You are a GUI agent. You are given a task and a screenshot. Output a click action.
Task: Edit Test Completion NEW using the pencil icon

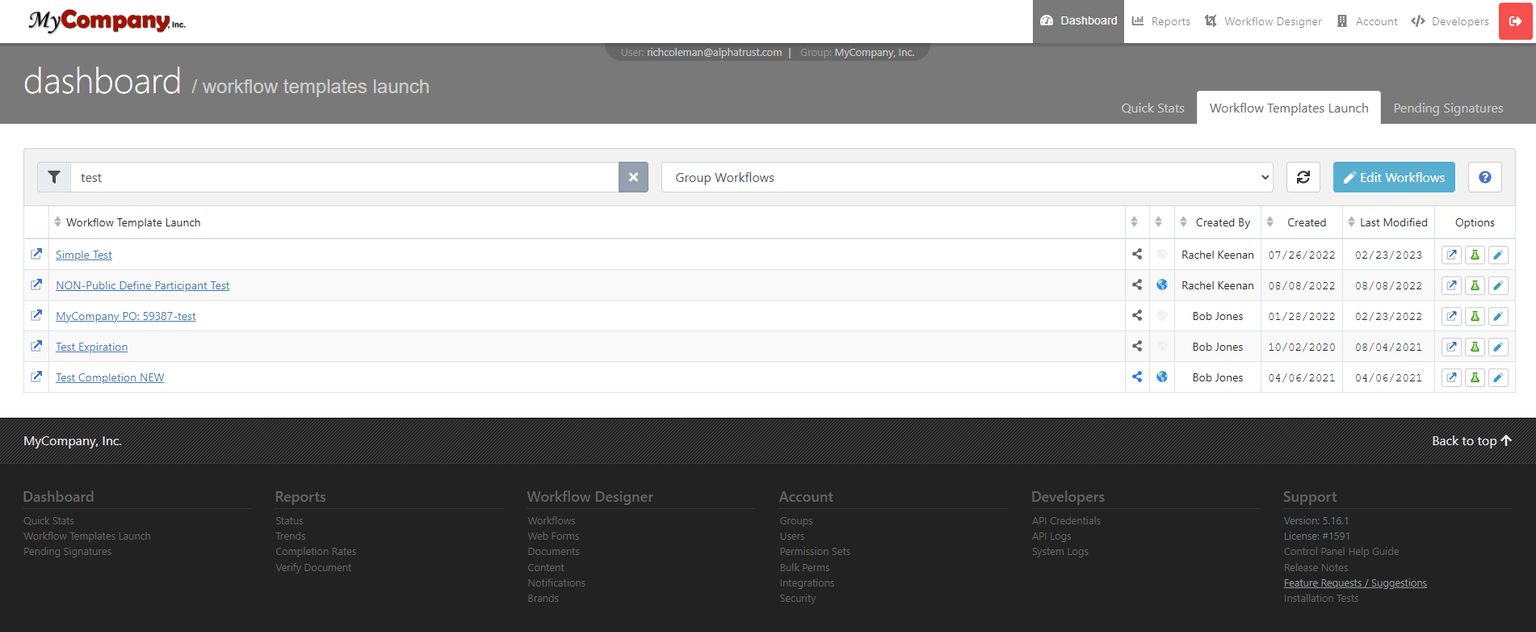pyautogui.click(x=1497, y=377)
